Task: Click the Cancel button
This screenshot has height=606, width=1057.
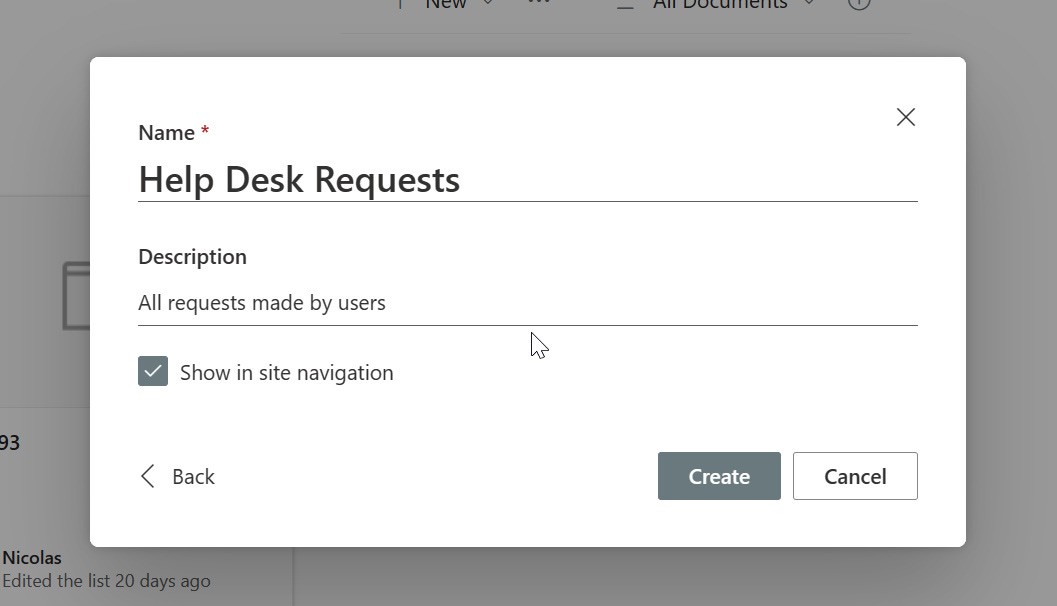Action: [x=855, y=476]
